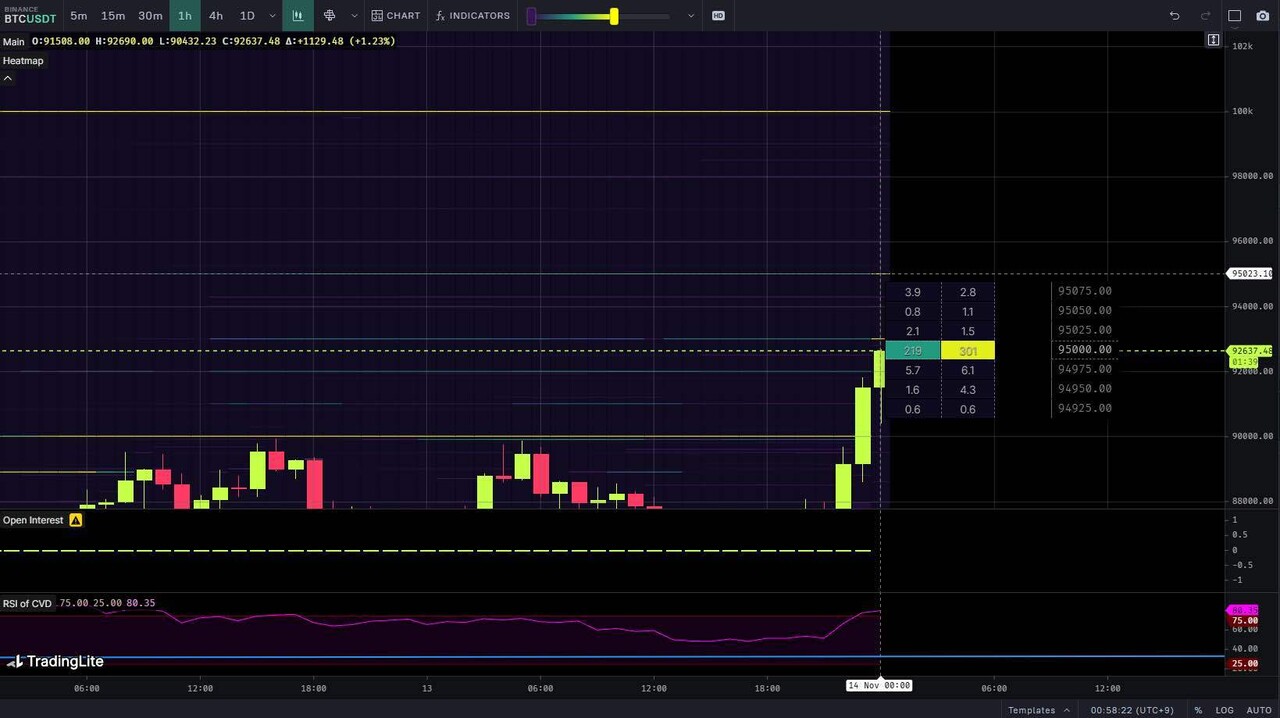Take a chart screenshot with camera icon
This screenshot has width=1280, height=718.
coord(1262,16)
